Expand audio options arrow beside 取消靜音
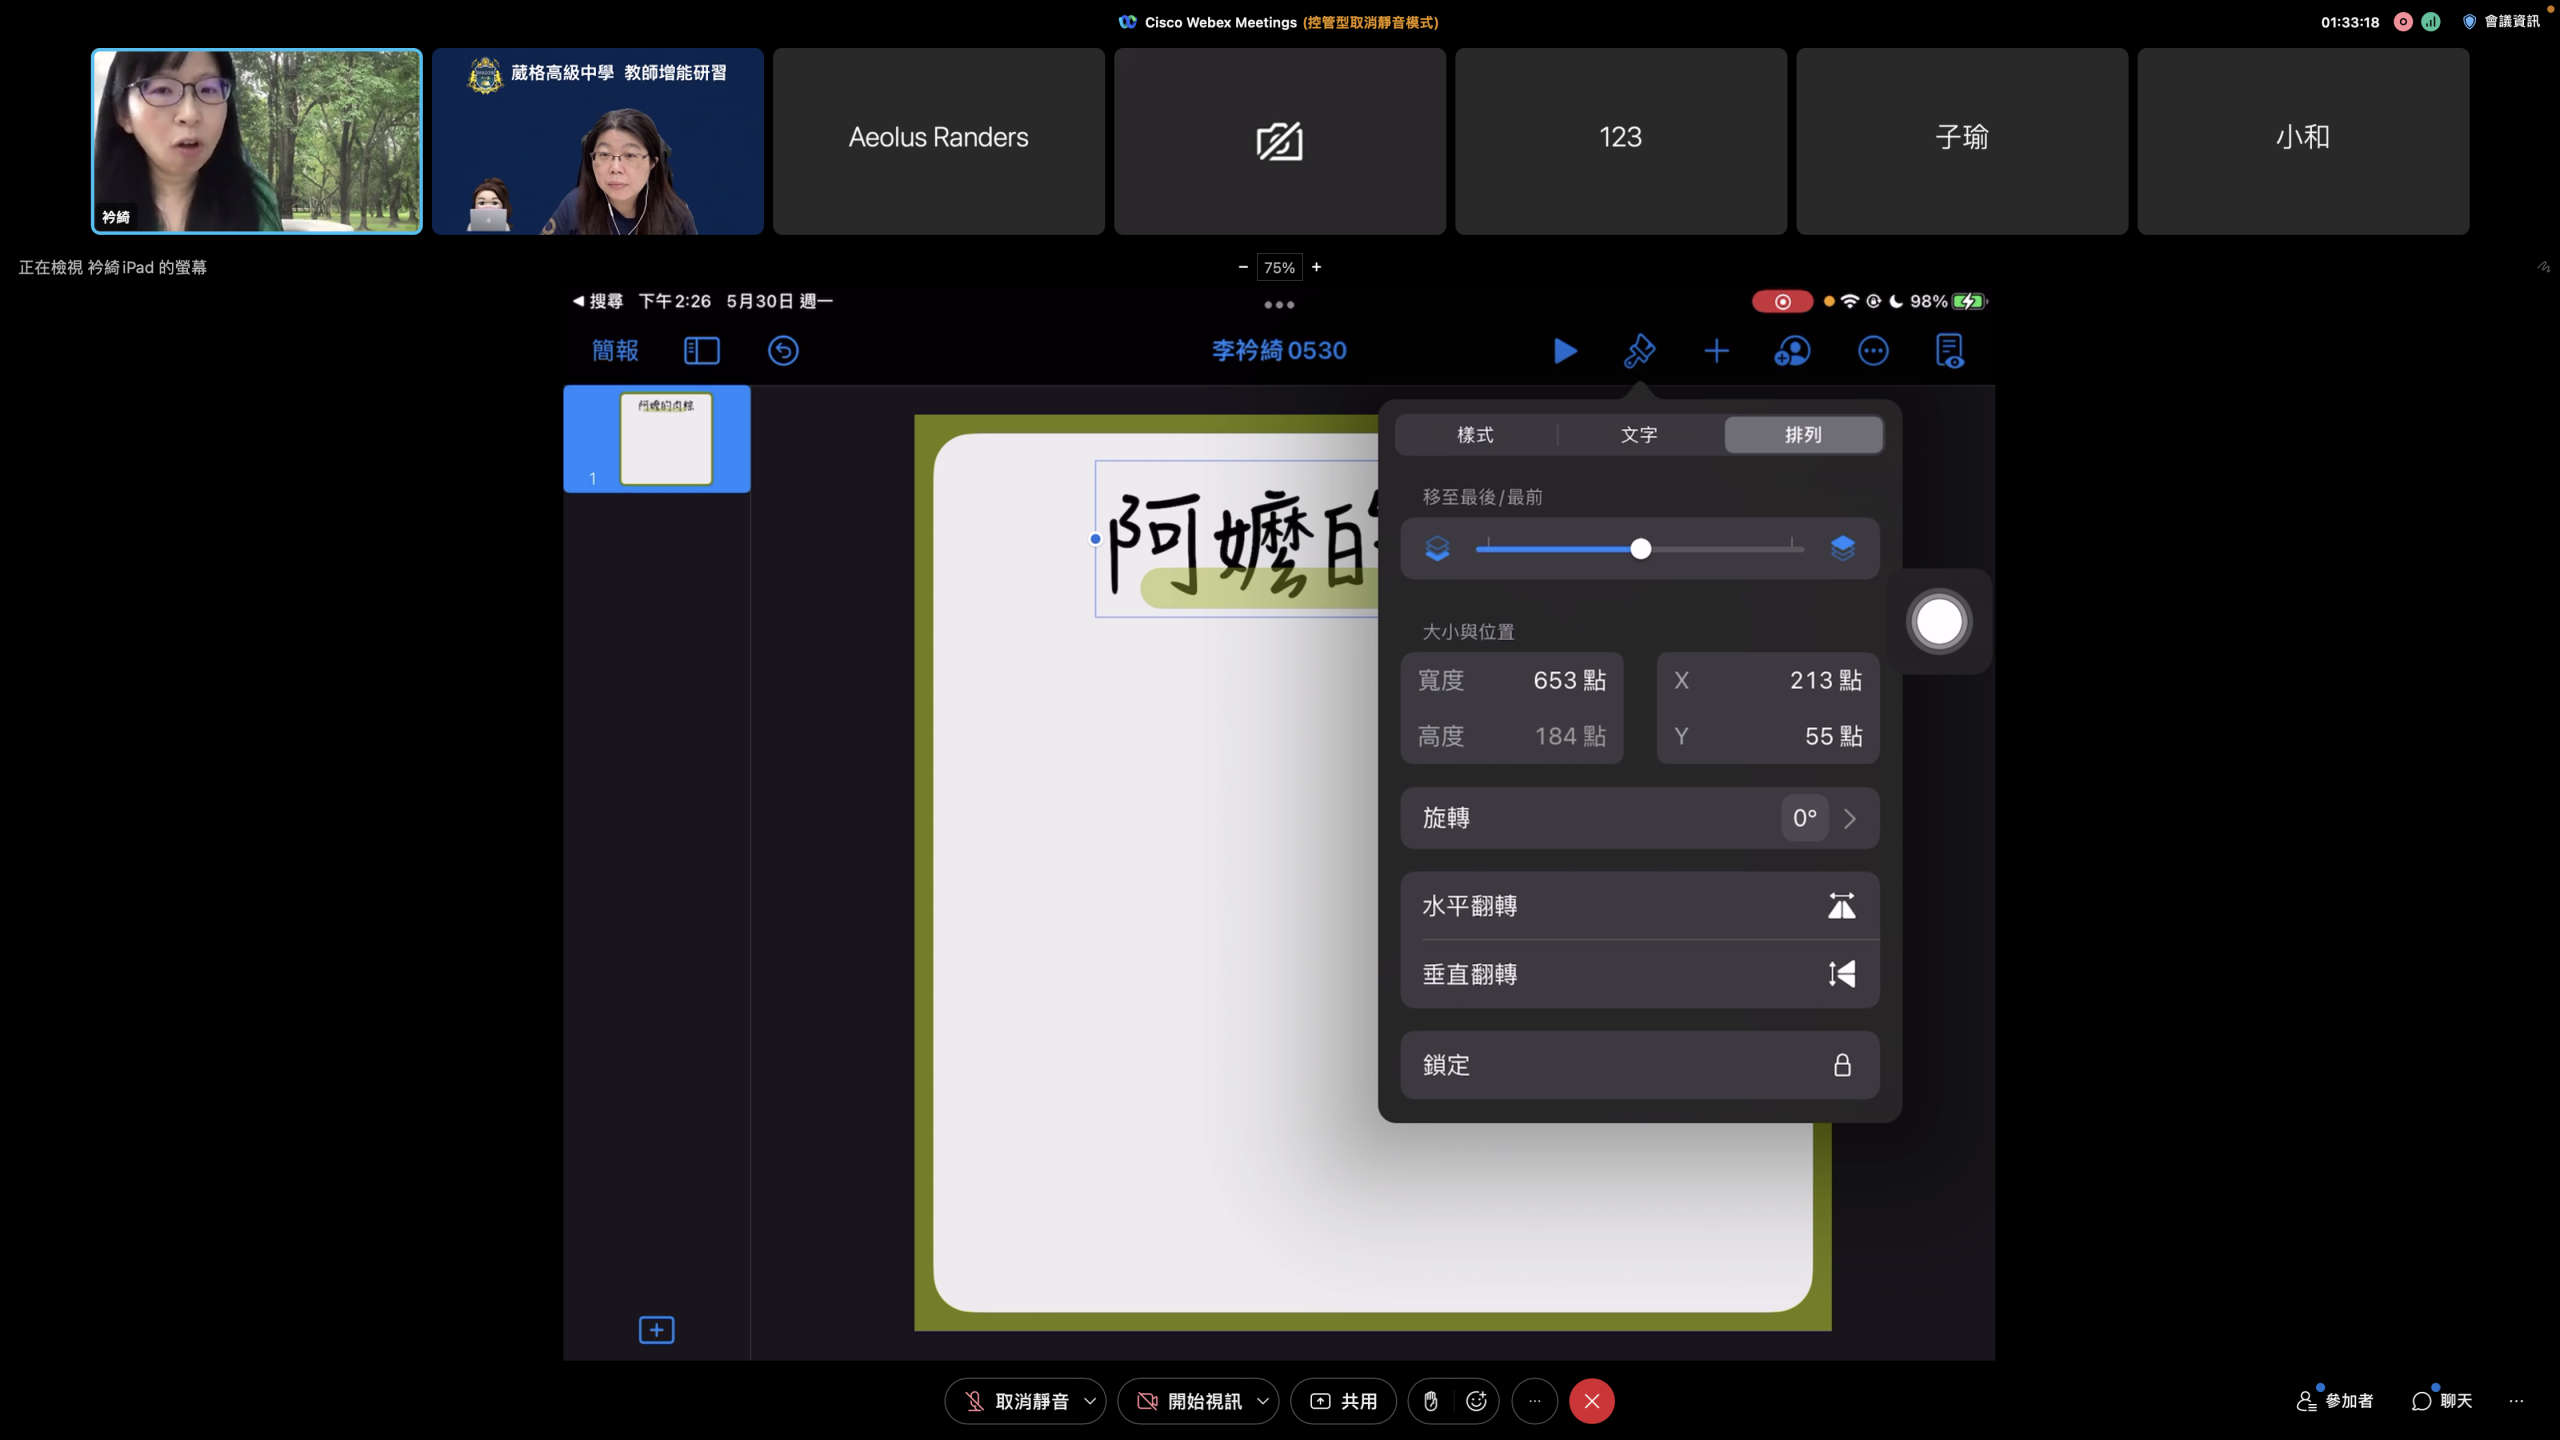The image size is (2560, 1440). click(x=1090, y=1401)
